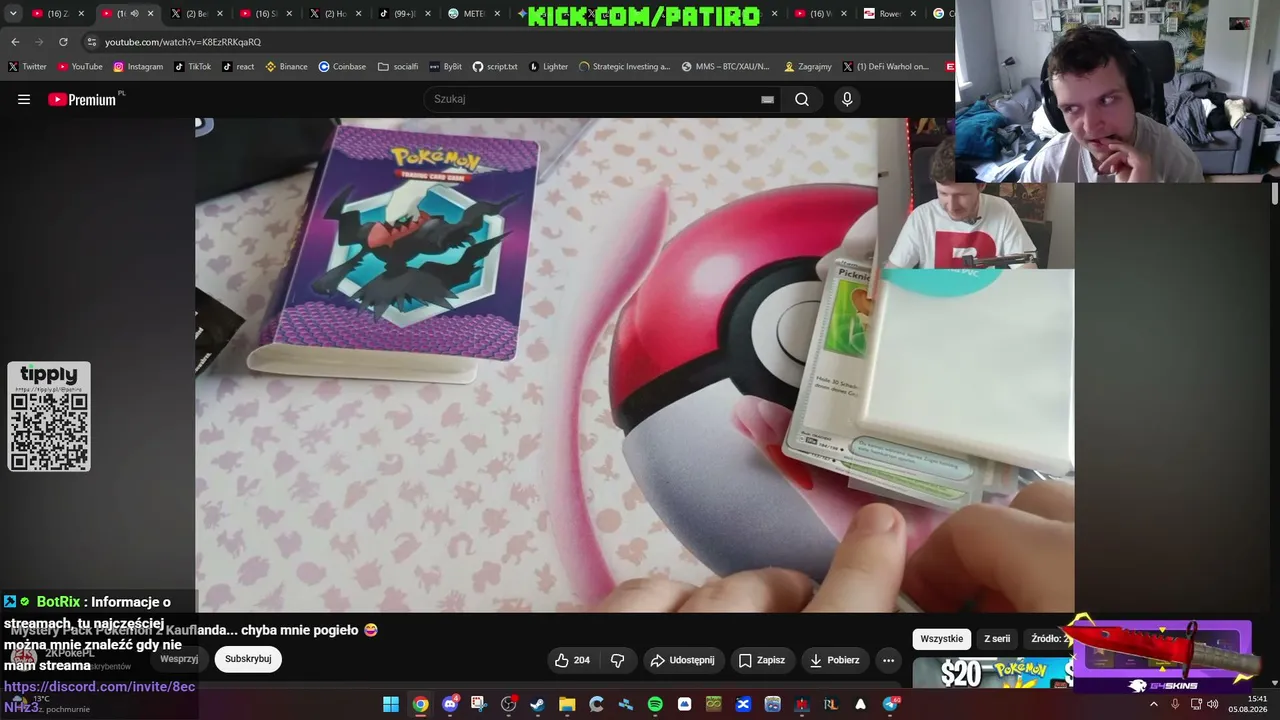The height and width of the screenshot is (720, 1280).
Task: Open the Windows Start menu
Action: click(390, 704)
